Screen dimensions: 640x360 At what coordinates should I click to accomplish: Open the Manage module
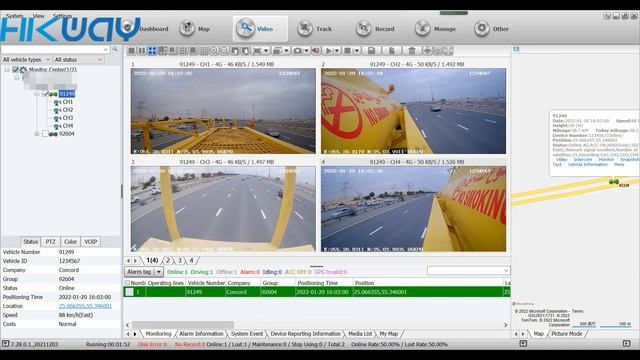click(x=435, y=29)
